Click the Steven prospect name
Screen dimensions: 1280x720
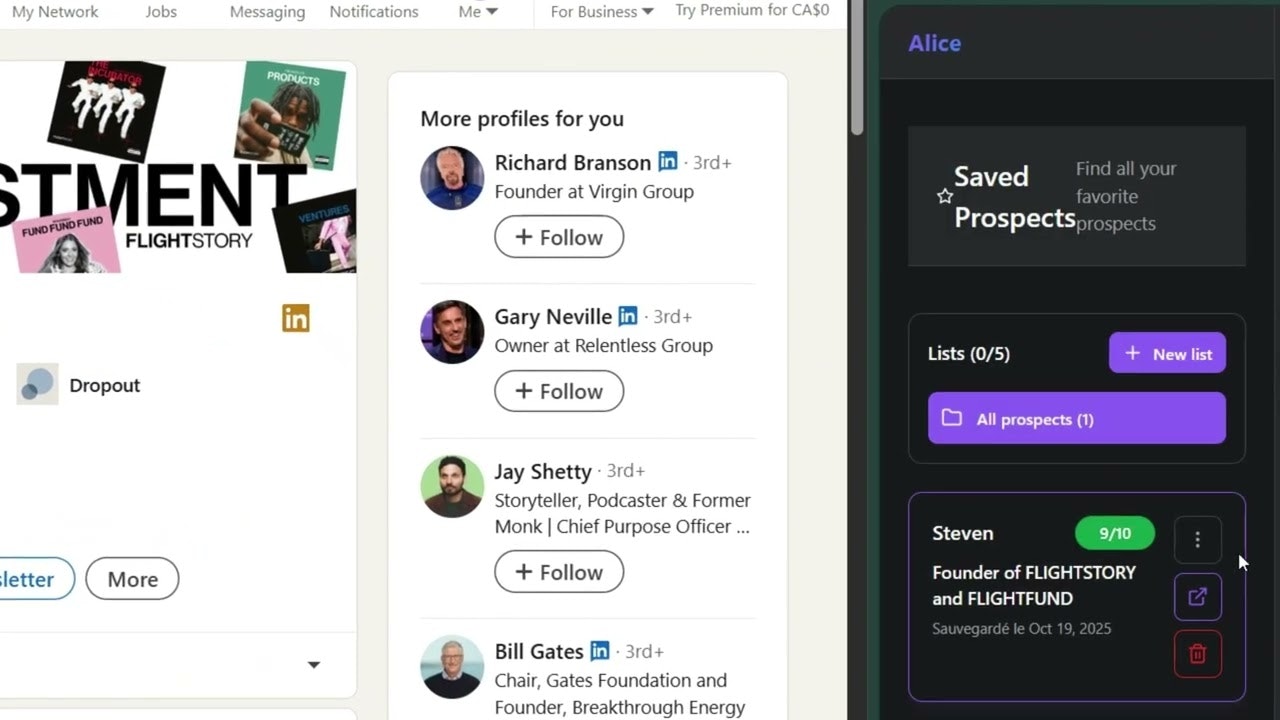click(963, 533)
